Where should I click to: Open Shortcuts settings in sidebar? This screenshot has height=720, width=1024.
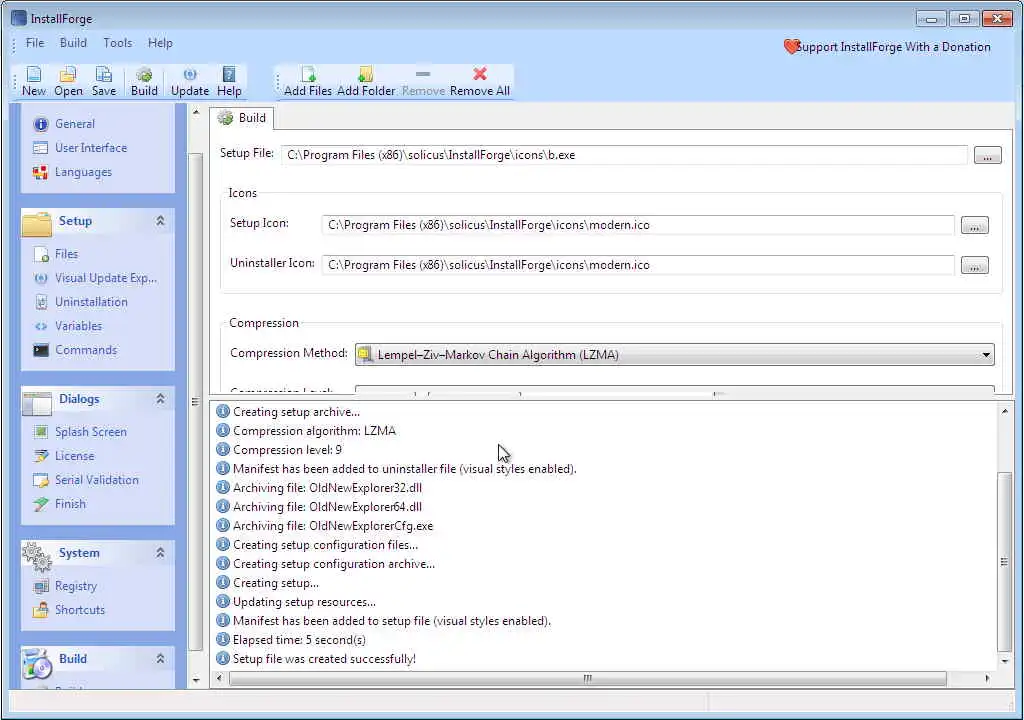(x=69, y=610)
